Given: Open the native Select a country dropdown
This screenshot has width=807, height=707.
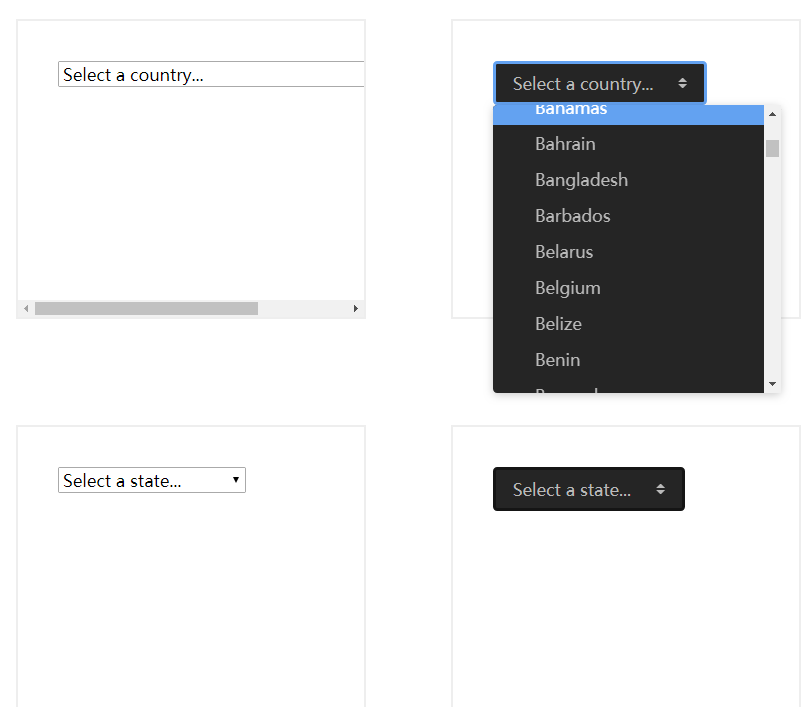Looking at the screenshot, I should pyautogui.click(x=211, y=75).
